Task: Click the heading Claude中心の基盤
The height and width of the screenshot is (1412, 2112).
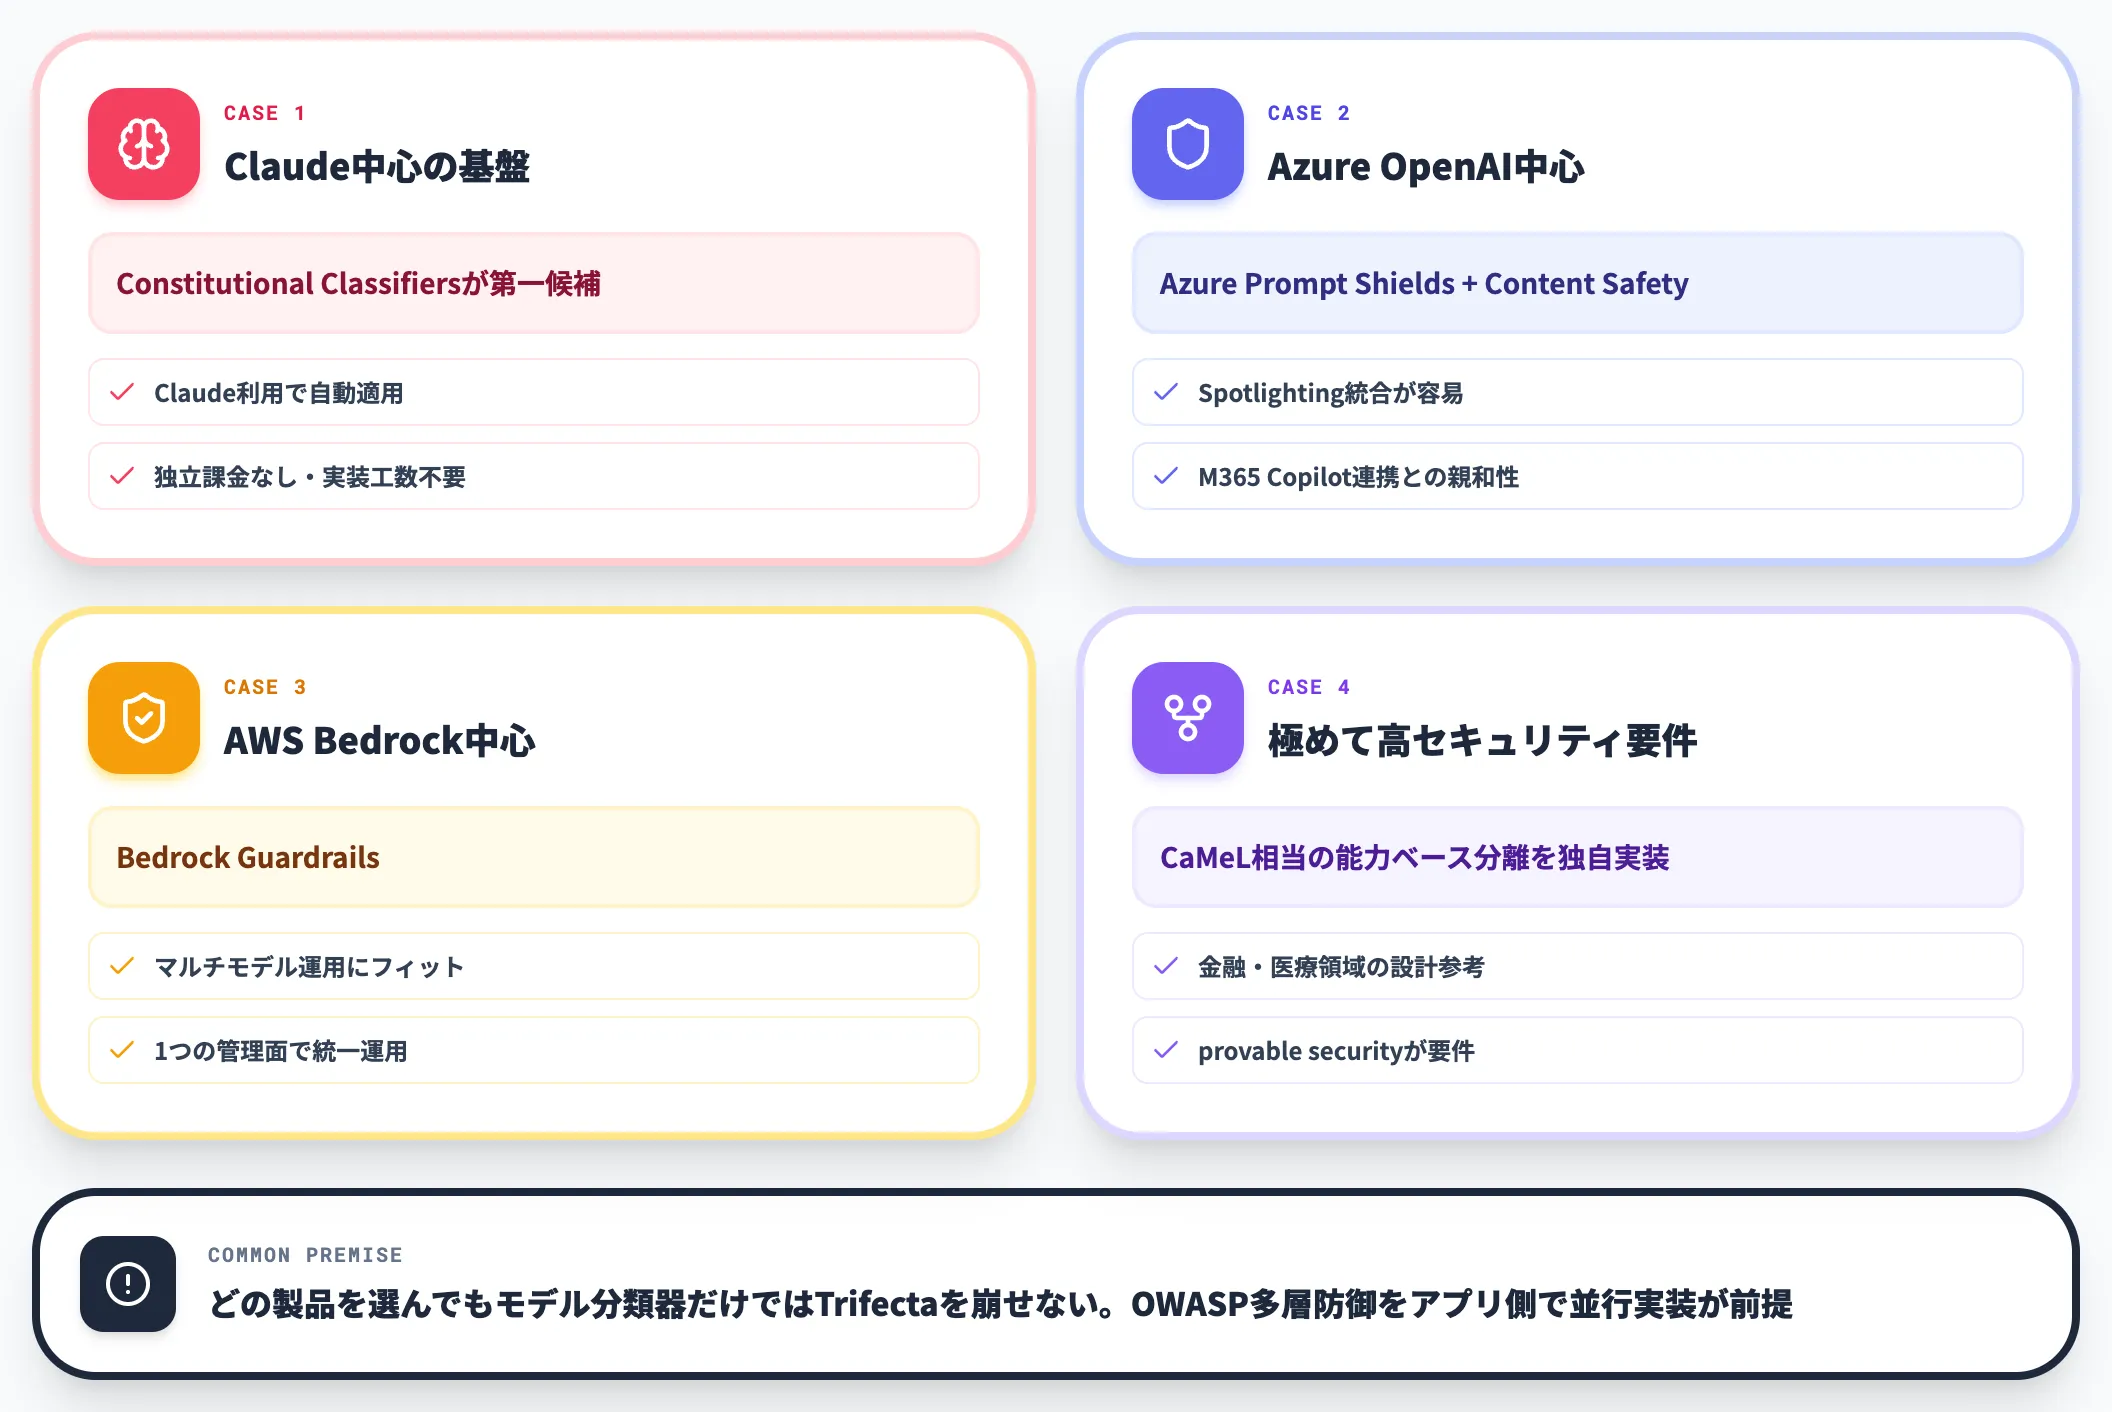Action: click(377, 166)
